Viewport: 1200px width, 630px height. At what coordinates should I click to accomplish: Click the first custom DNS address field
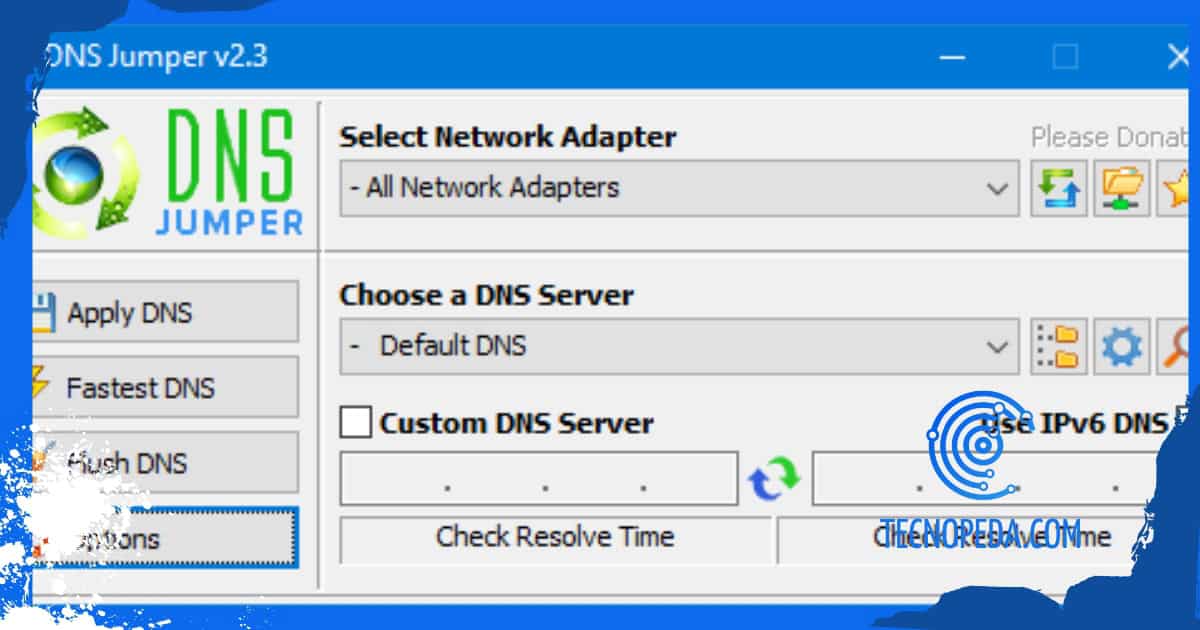pos(540,479)
